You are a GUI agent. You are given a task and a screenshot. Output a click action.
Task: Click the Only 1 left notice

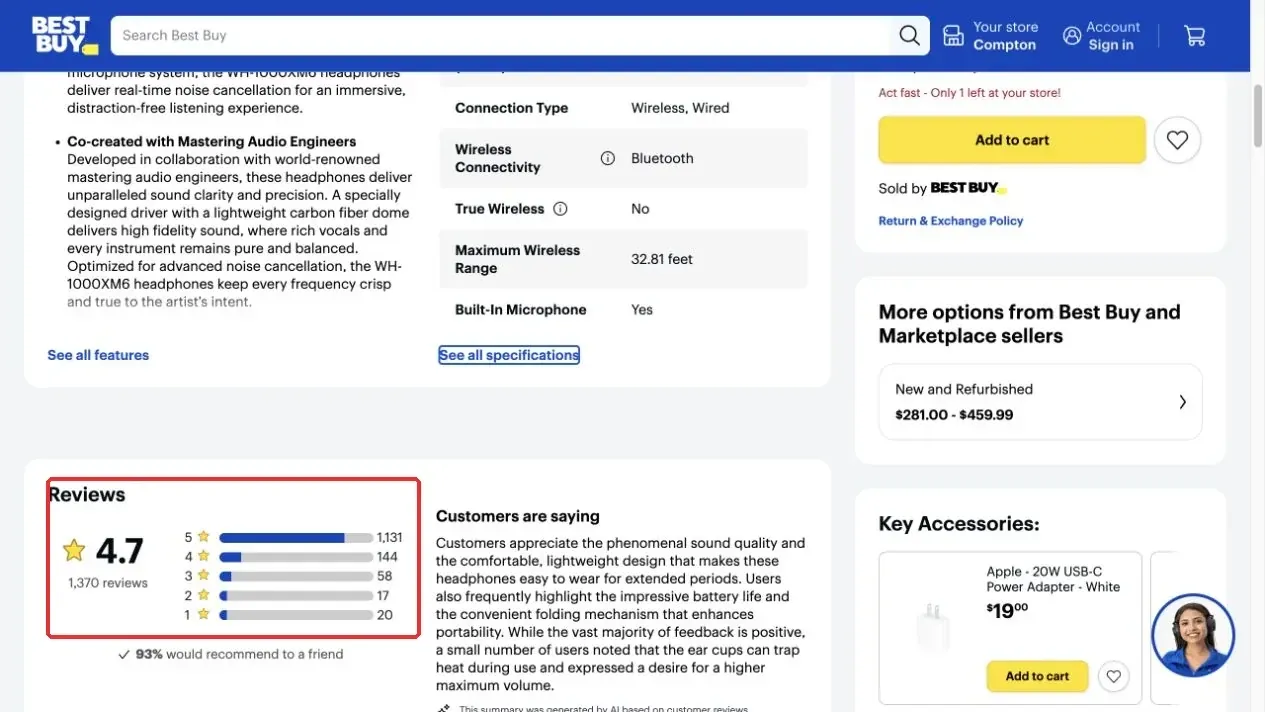(970, 93)
